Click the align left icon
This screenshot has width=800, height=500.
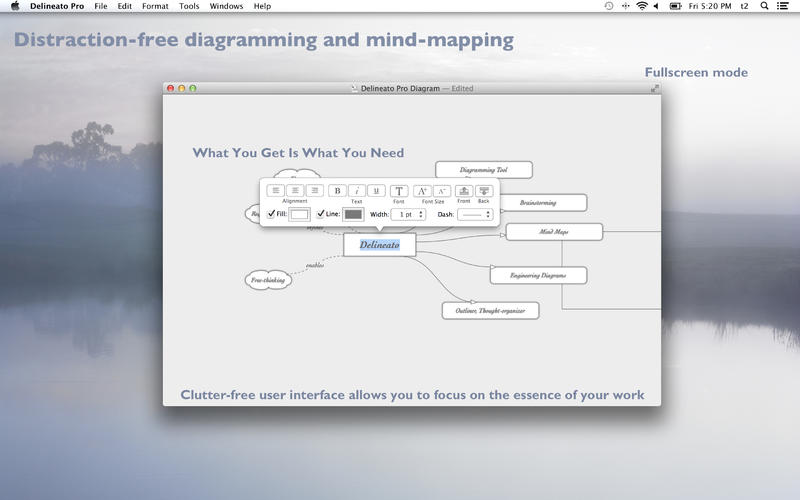click(x=276, y=190)
